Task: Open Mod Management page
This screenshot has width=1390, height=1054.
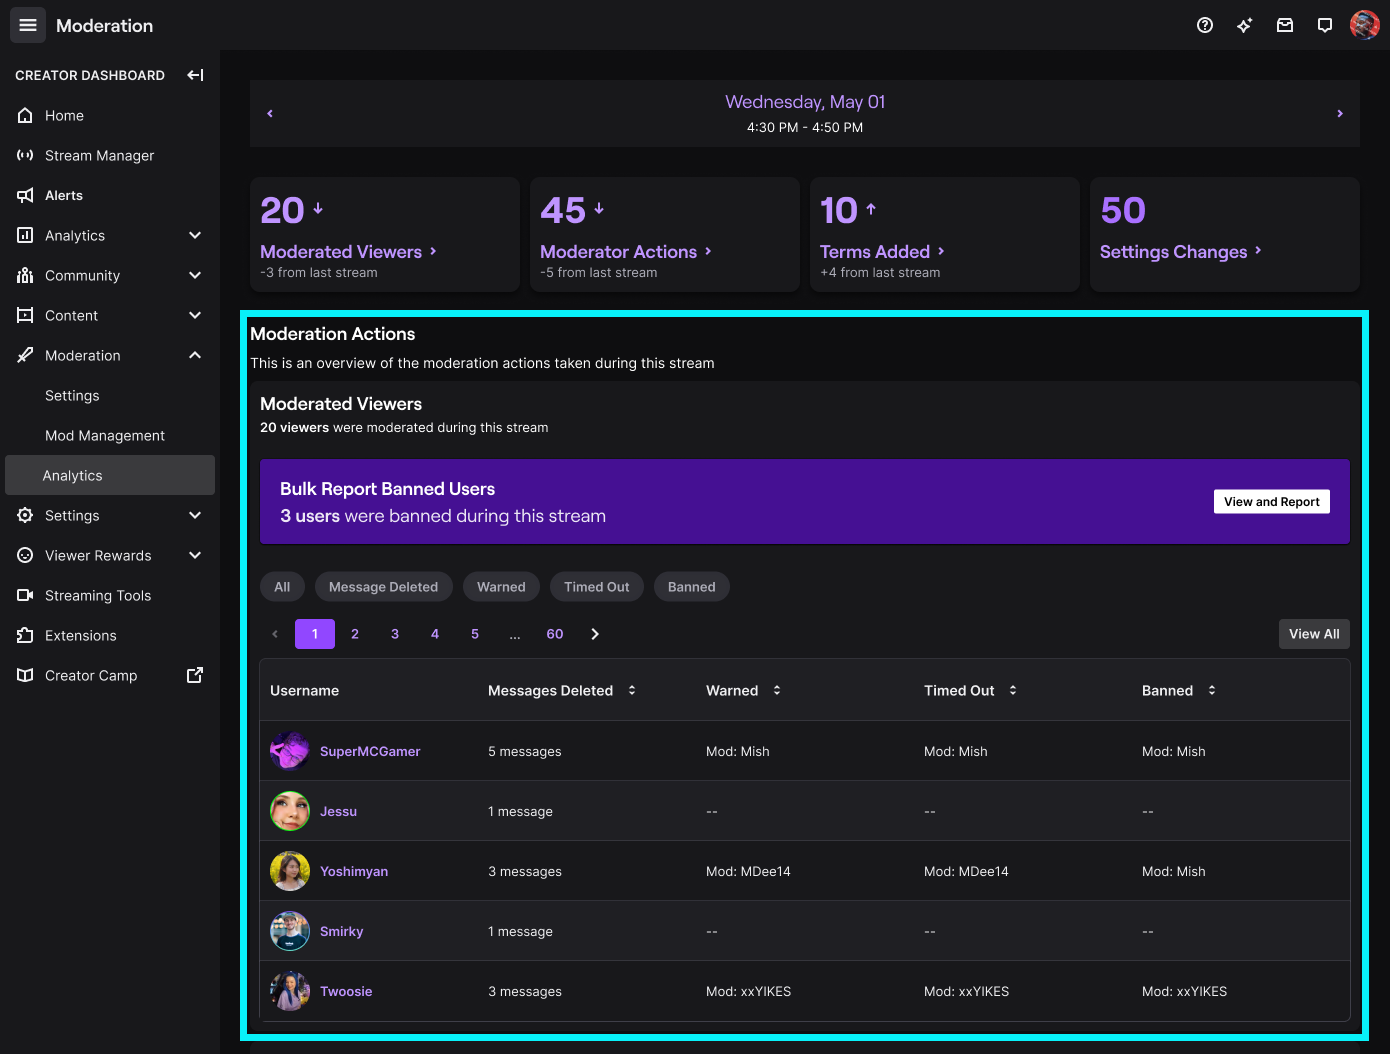Action: pyautogui.click(x=104, y=435)
